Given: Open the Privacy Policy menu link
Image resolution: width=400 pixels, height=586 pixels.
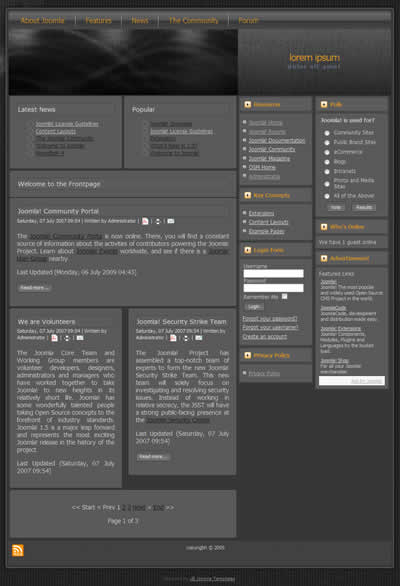Looking at the screenshot, I should pos(264,373).
